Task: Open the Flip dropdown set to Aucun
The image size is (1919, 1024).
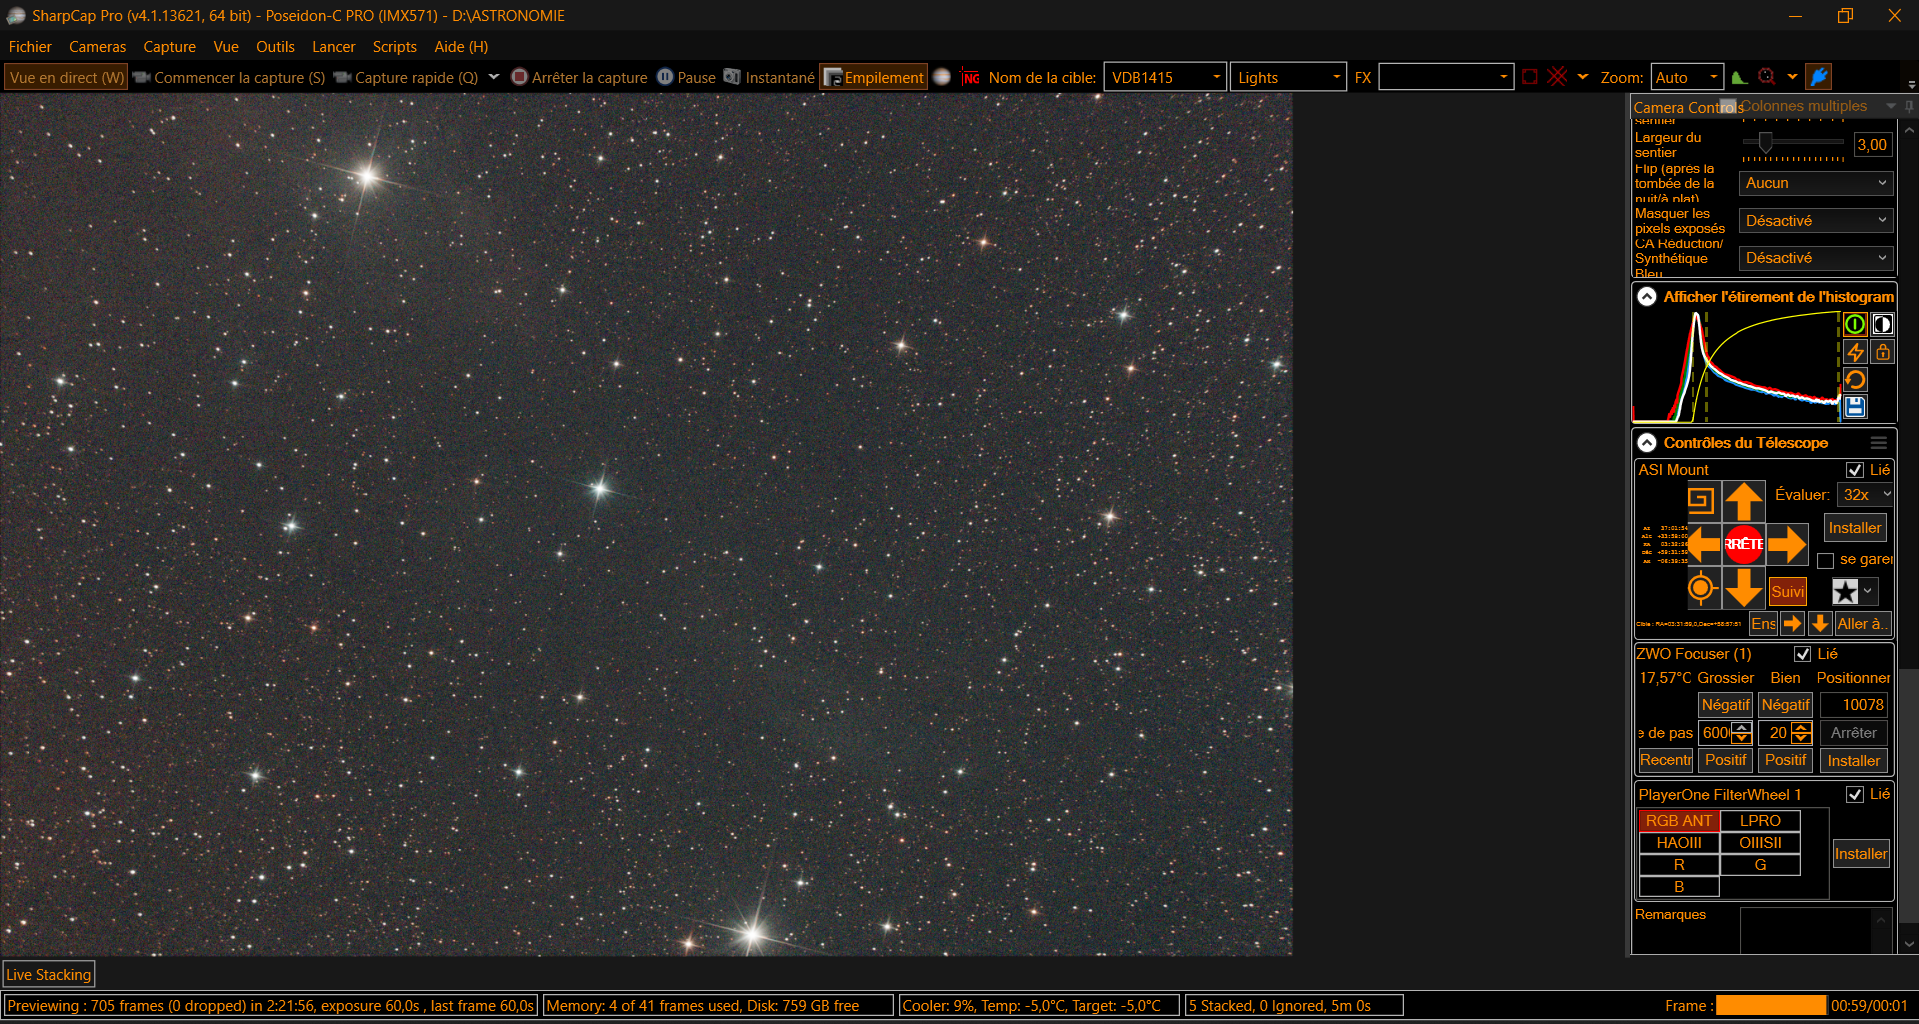Action: pyautogui.click(x=1816, y=183)
